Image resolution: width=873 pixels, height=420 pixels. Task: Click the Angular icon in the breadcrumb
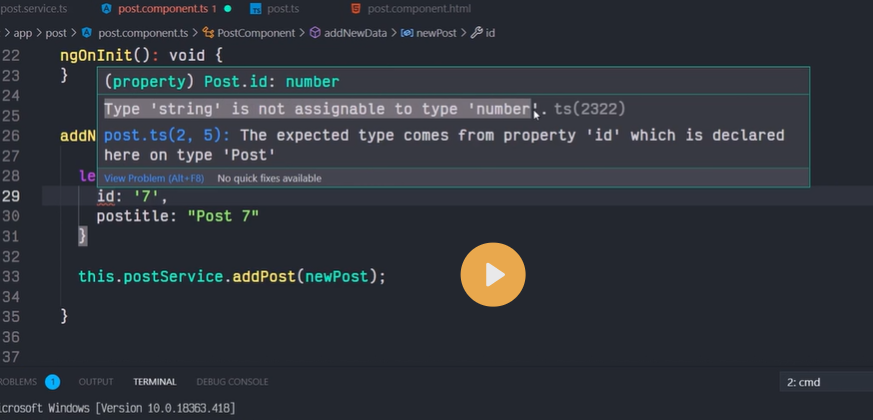[x=86, y=33]
